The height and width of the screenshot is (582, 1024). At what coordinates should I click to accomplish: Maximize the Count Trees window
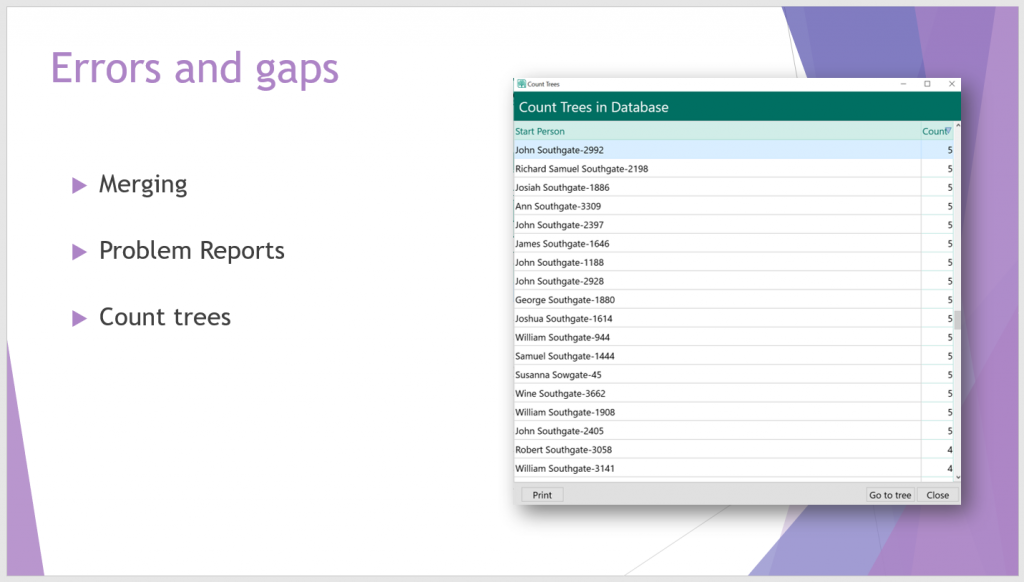pos(927,84)
